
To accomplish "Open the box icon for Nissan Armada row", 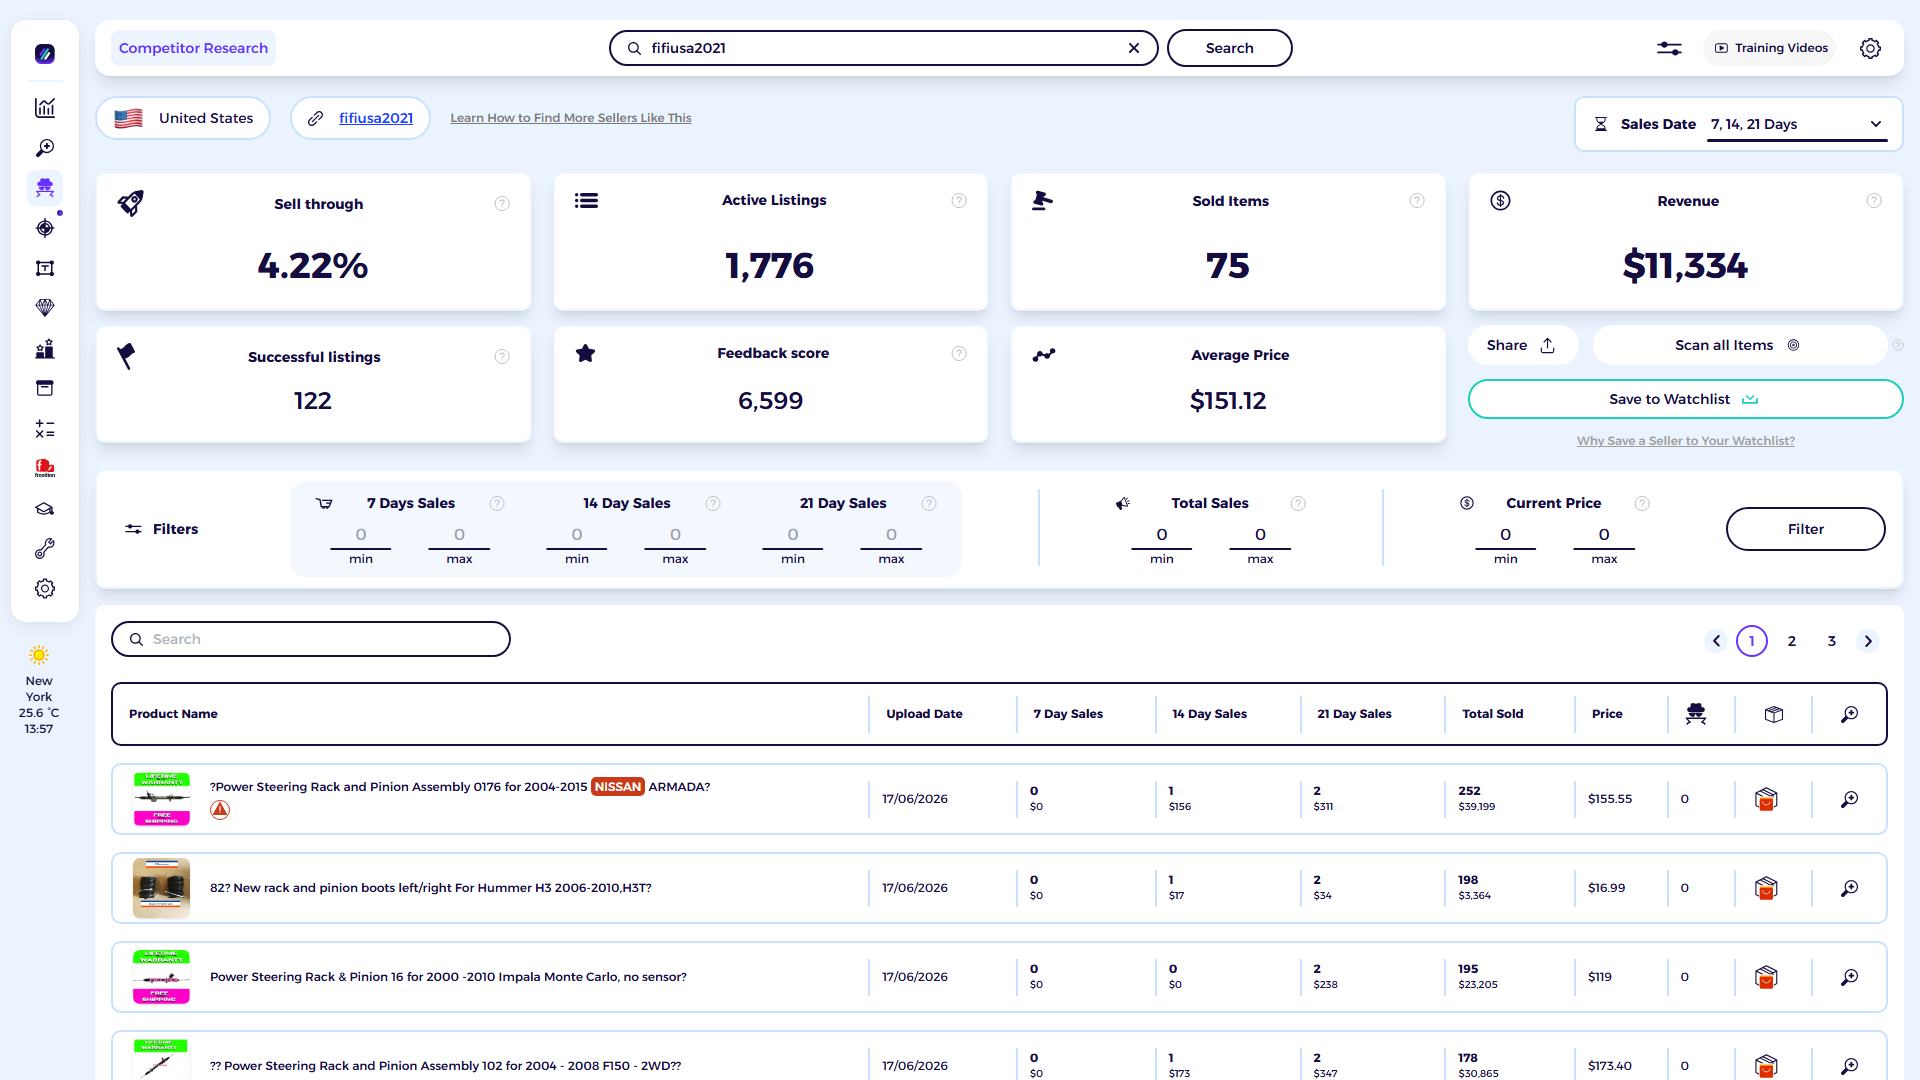I will point(1766,799).
